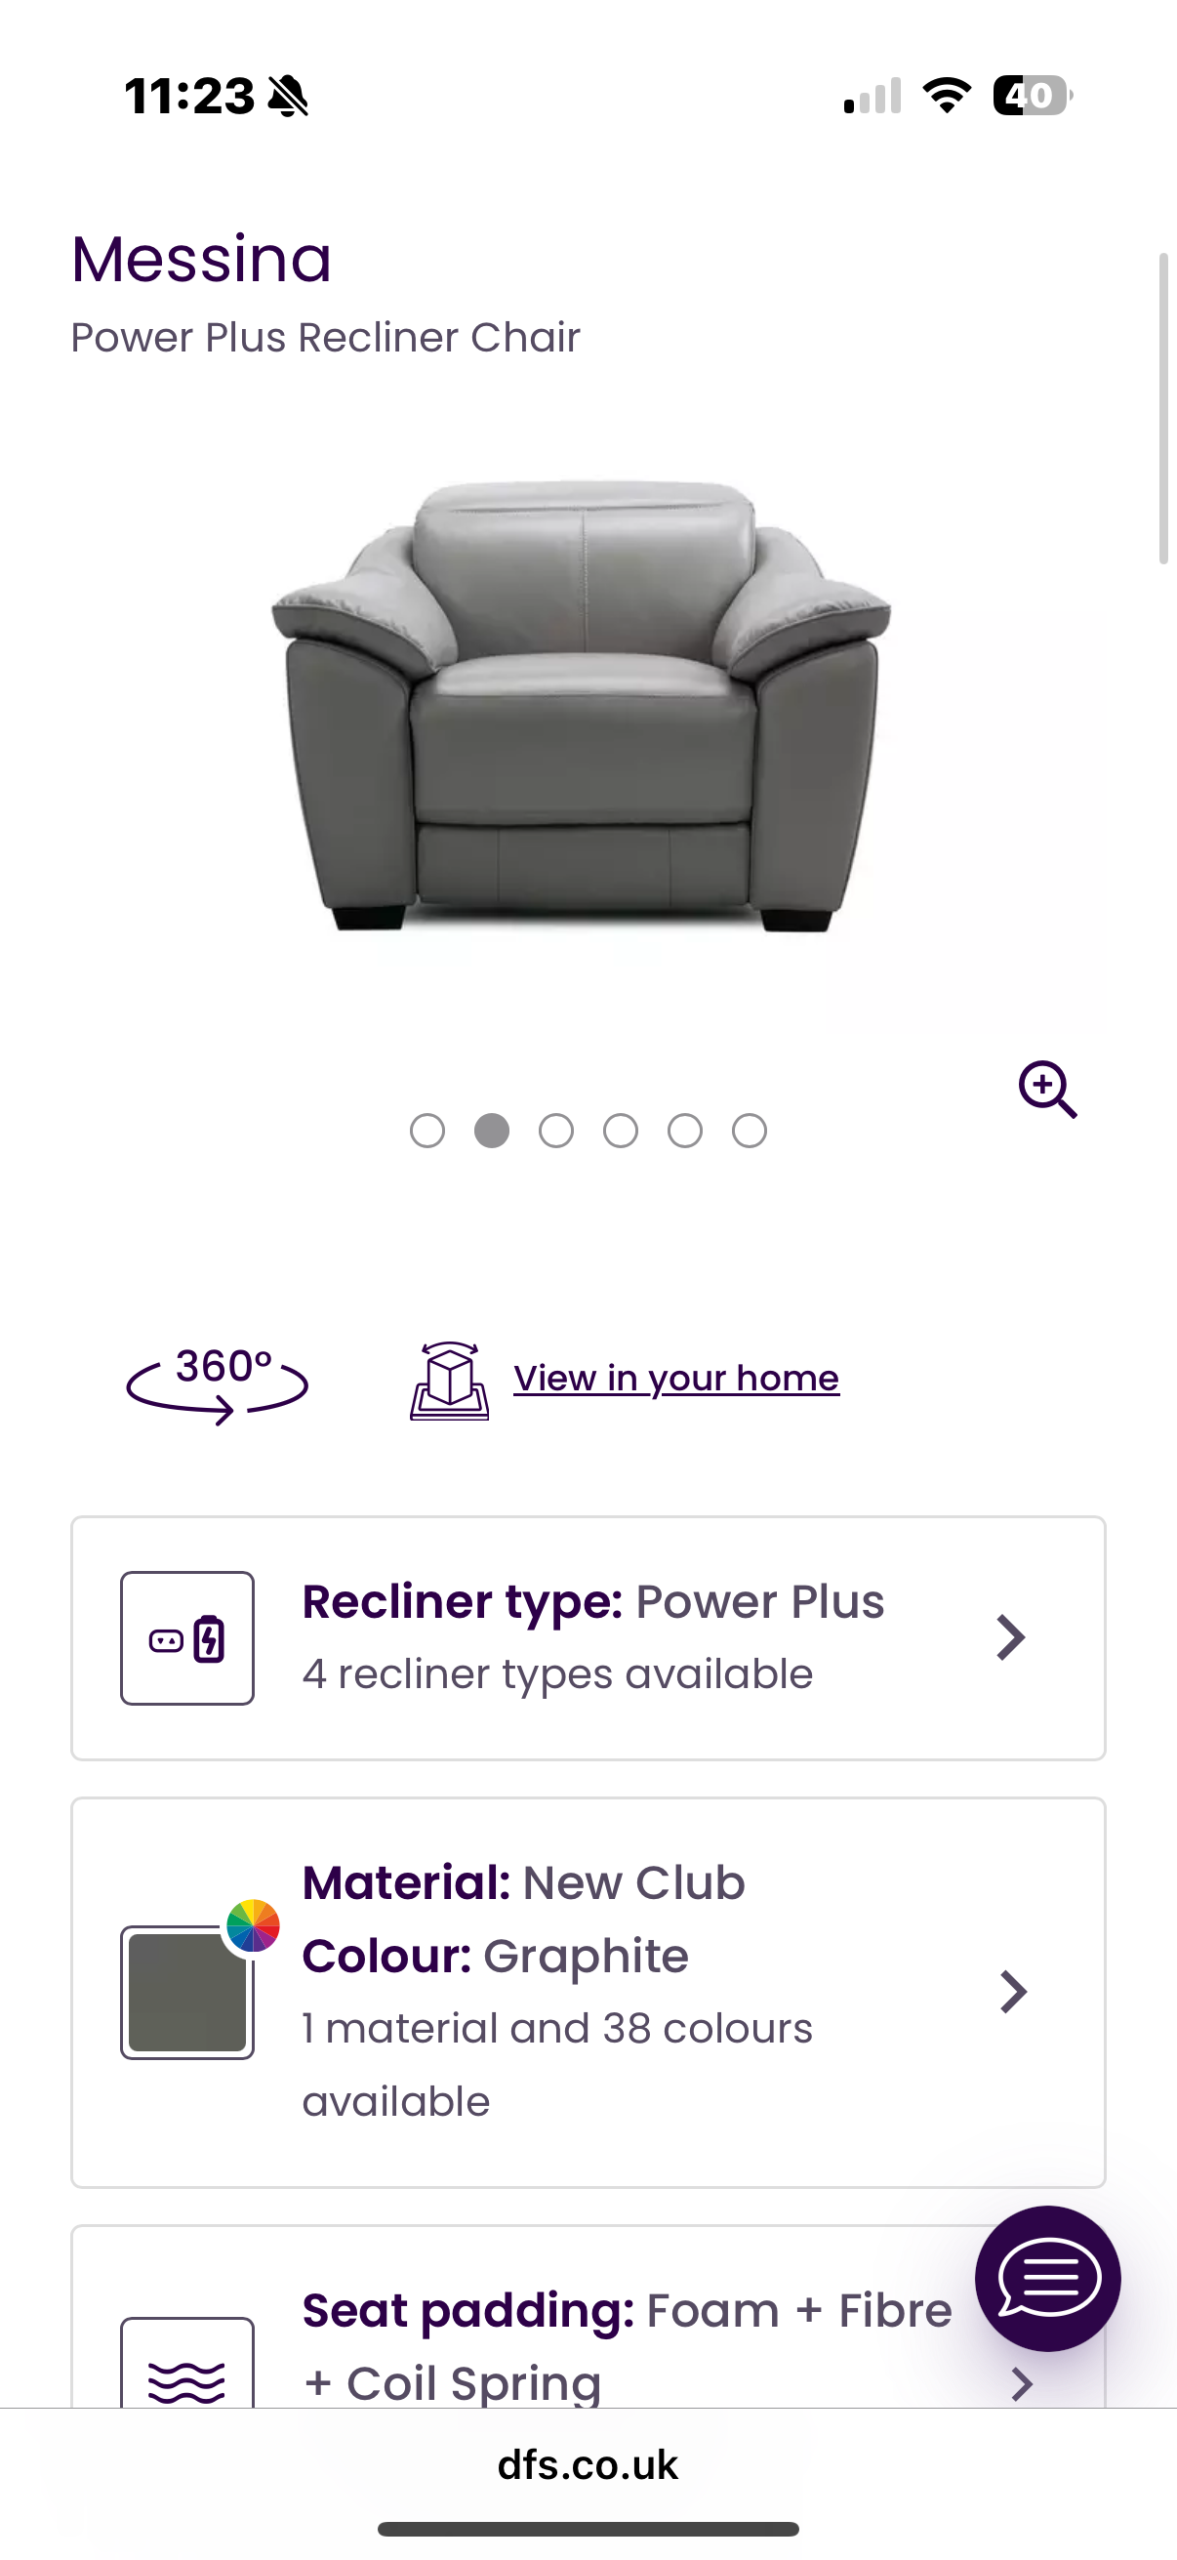Tap the Graphite colour swatch
1177x2560 pixels.
(x=187, y=1992)
